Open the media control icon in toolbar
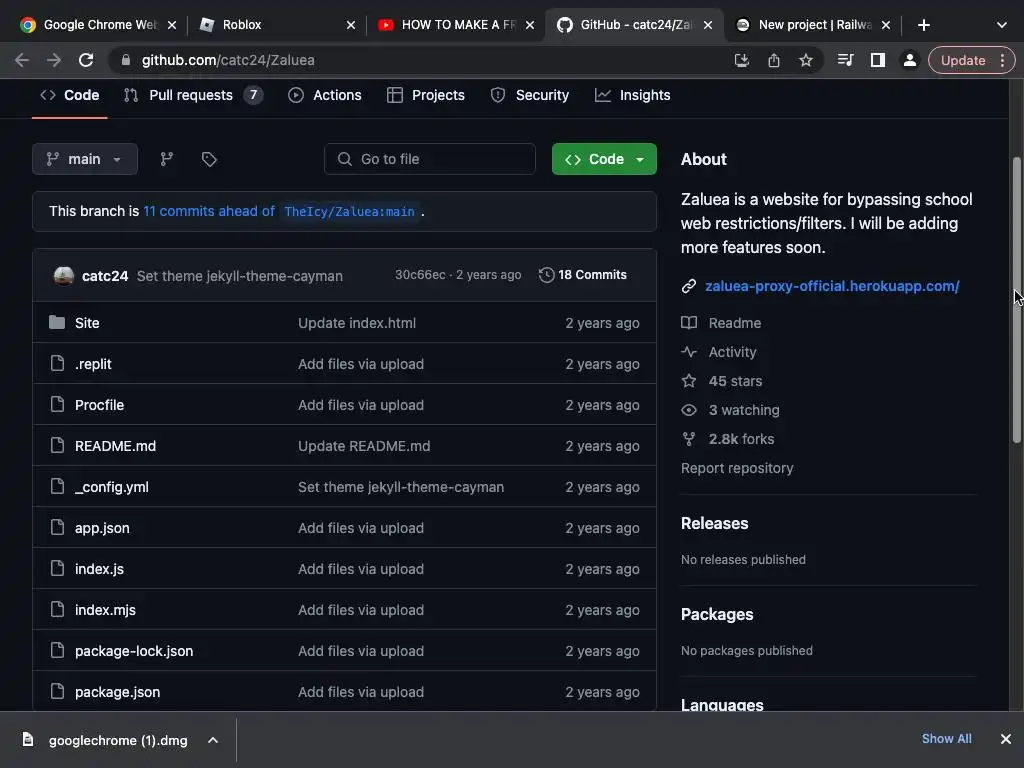Image resolution: width=1024 pixels, height=768 pixels. [x=845, y=60]
